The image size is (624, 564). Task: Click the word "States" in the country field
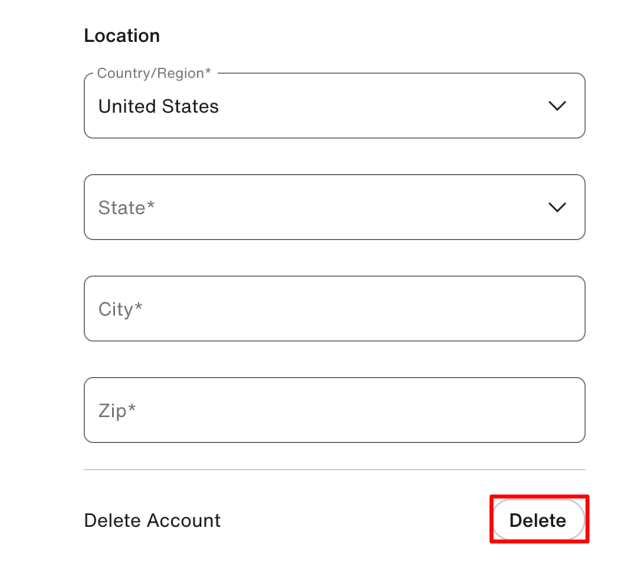pos(191,106)
